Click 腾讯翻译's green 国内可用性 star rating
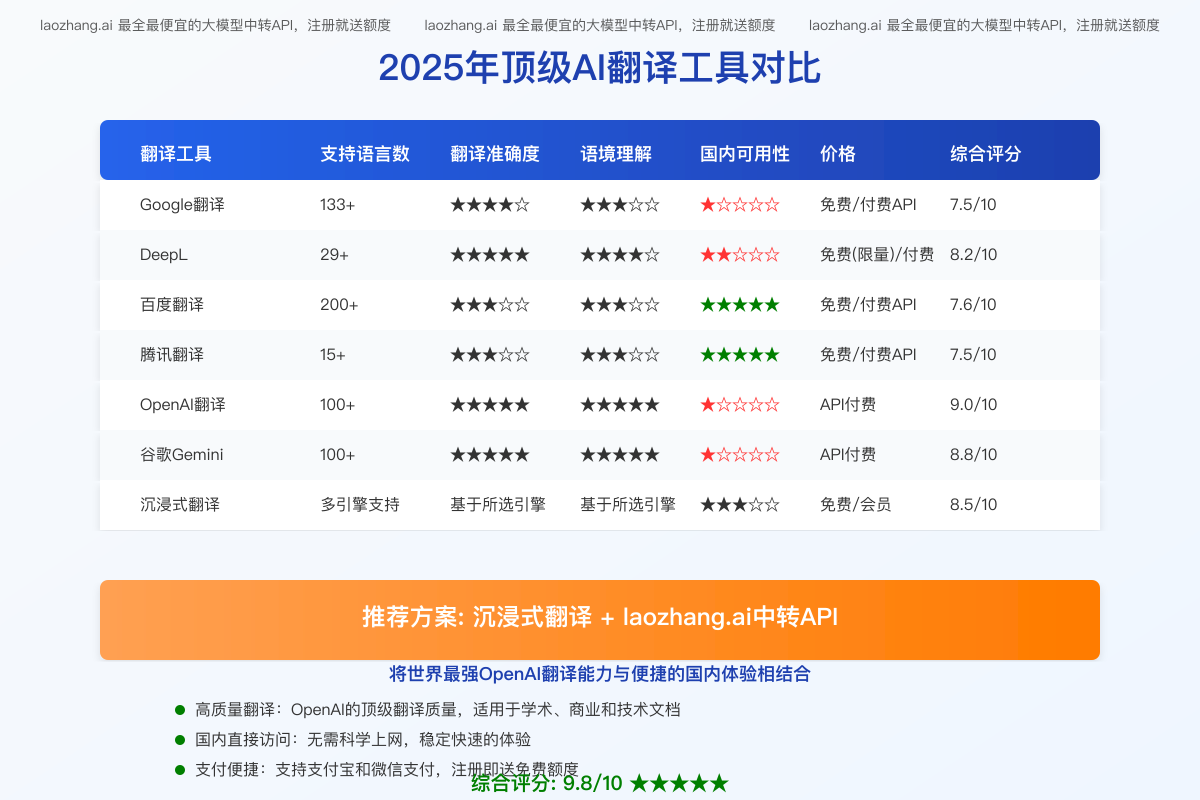 [x=740, y=355]
